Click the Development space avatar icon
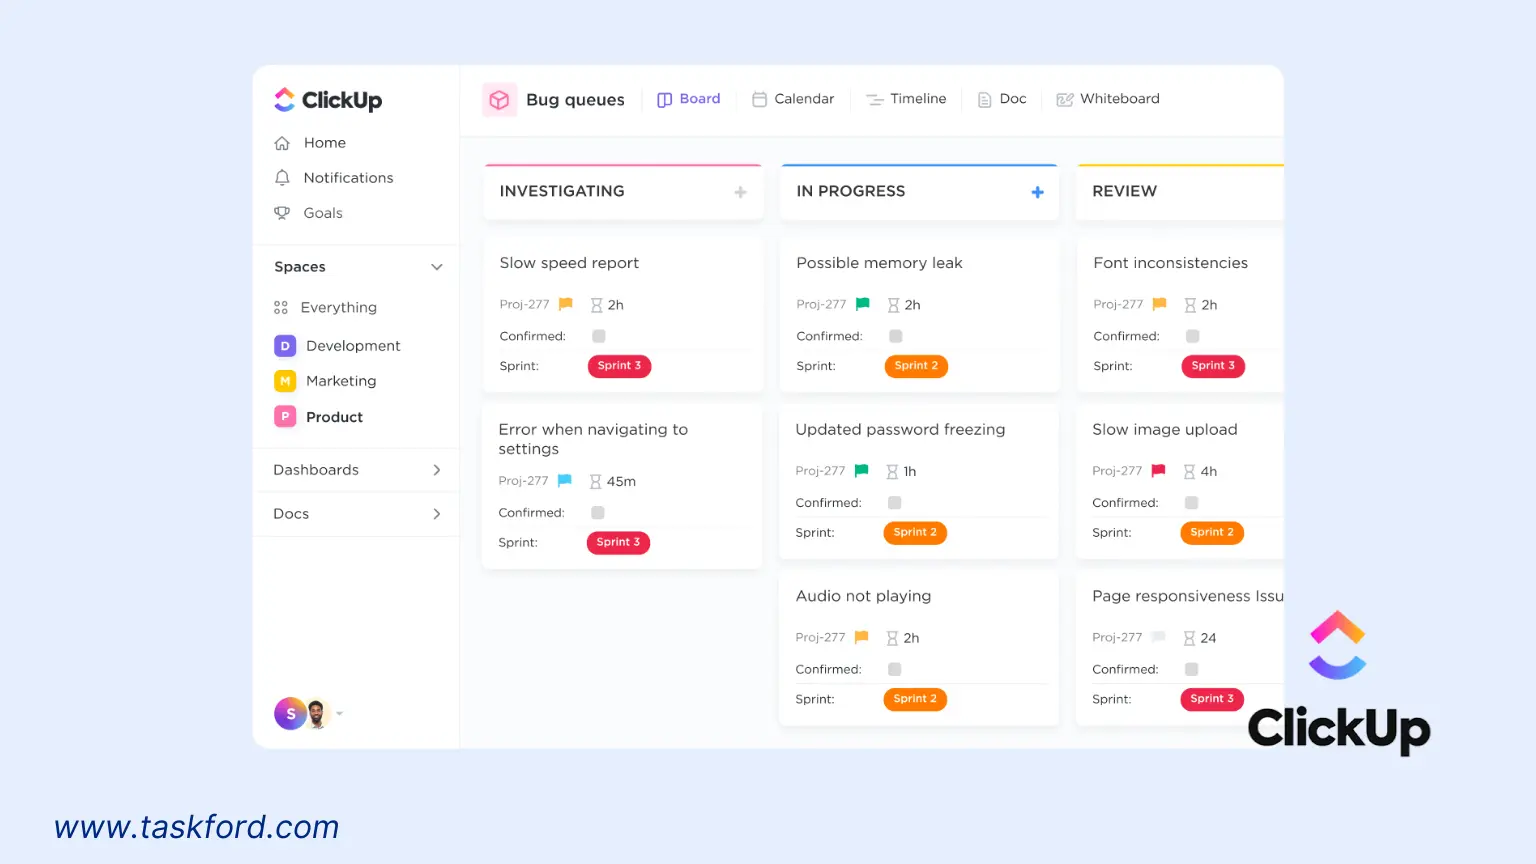1536x864 pixels. [x=285, y=345]
